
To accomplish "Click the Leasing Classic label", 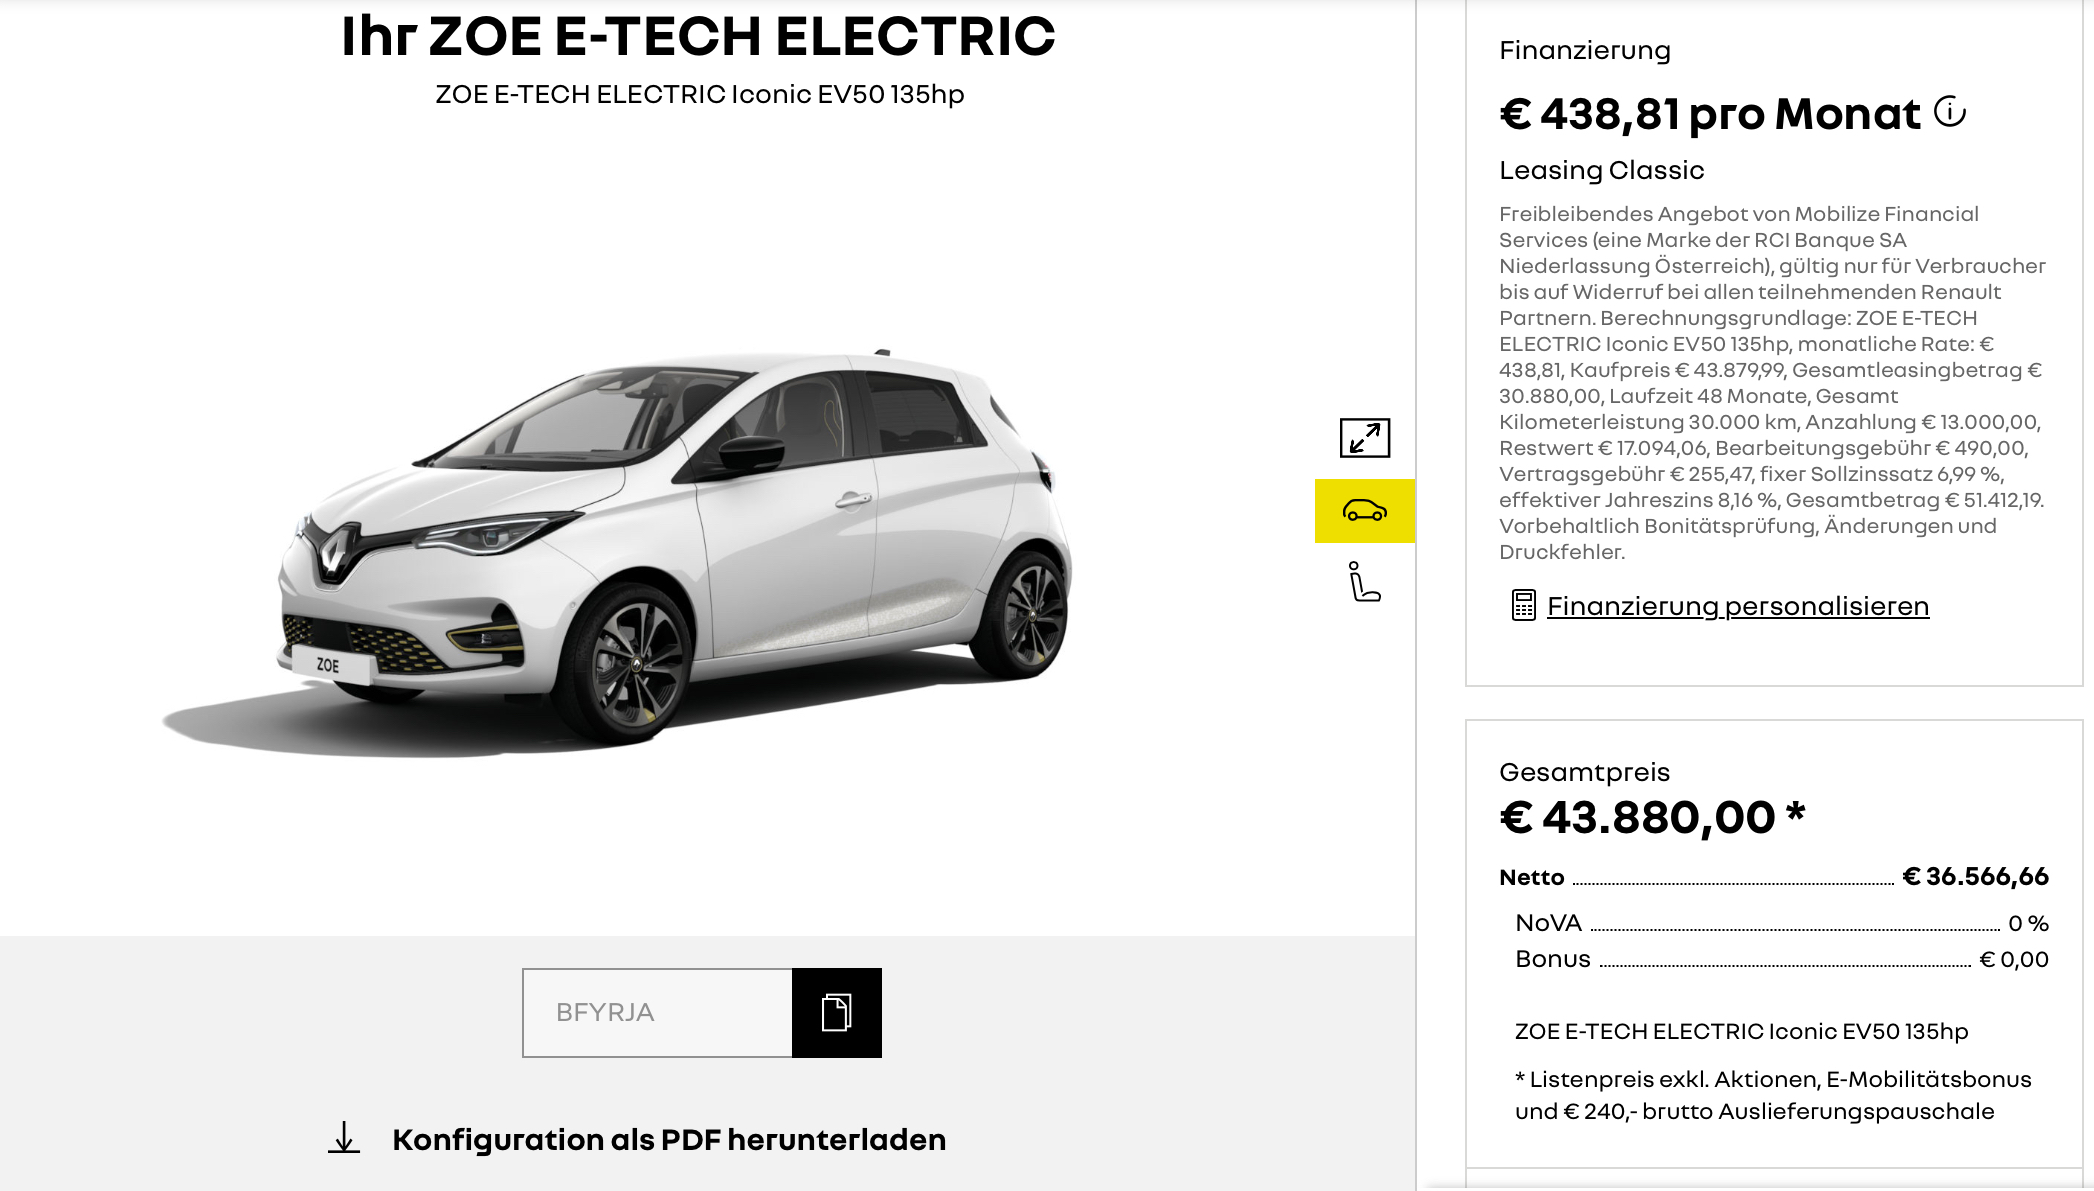I will [1601, 170].
